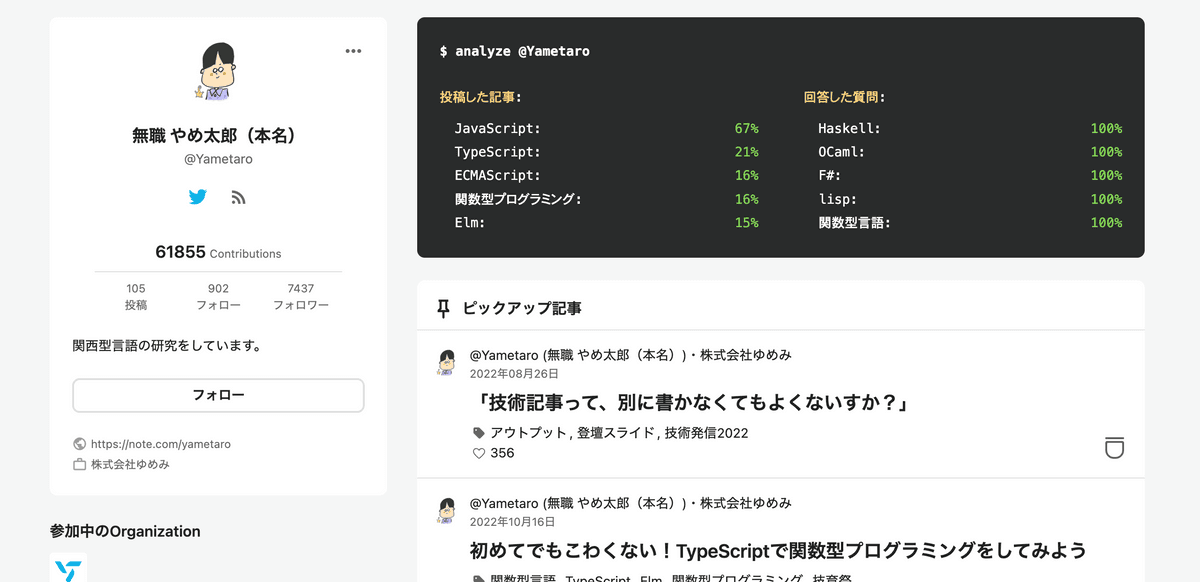Click author avatar on the second pickup article
The image size is (1200, 582).
tap(446, 511)
